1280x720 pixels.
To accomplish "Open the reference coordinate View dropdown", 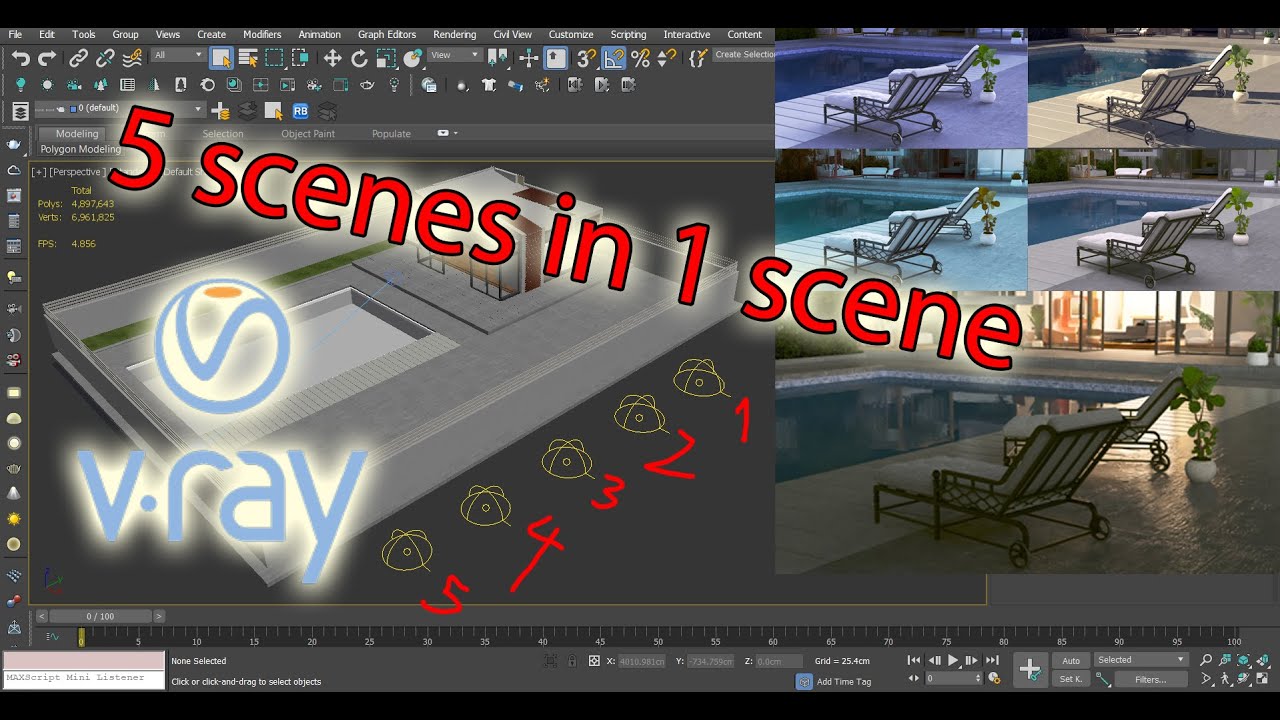I will (x=455, y=55).
